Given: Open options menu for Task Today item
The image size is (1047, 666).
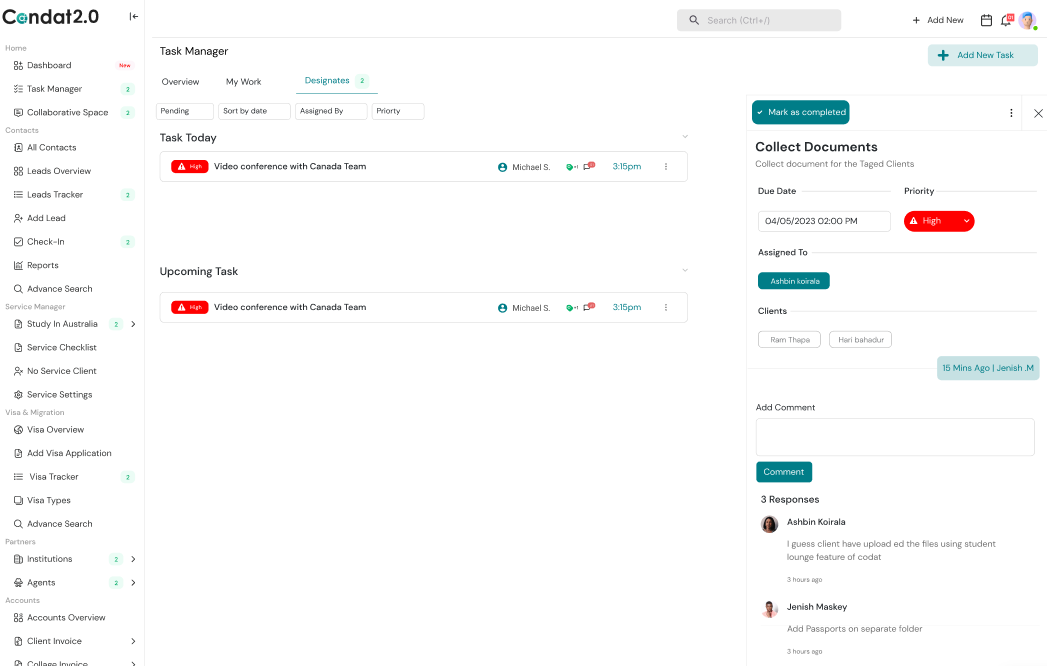Looking at the screenshot, I should click(666, 167).
